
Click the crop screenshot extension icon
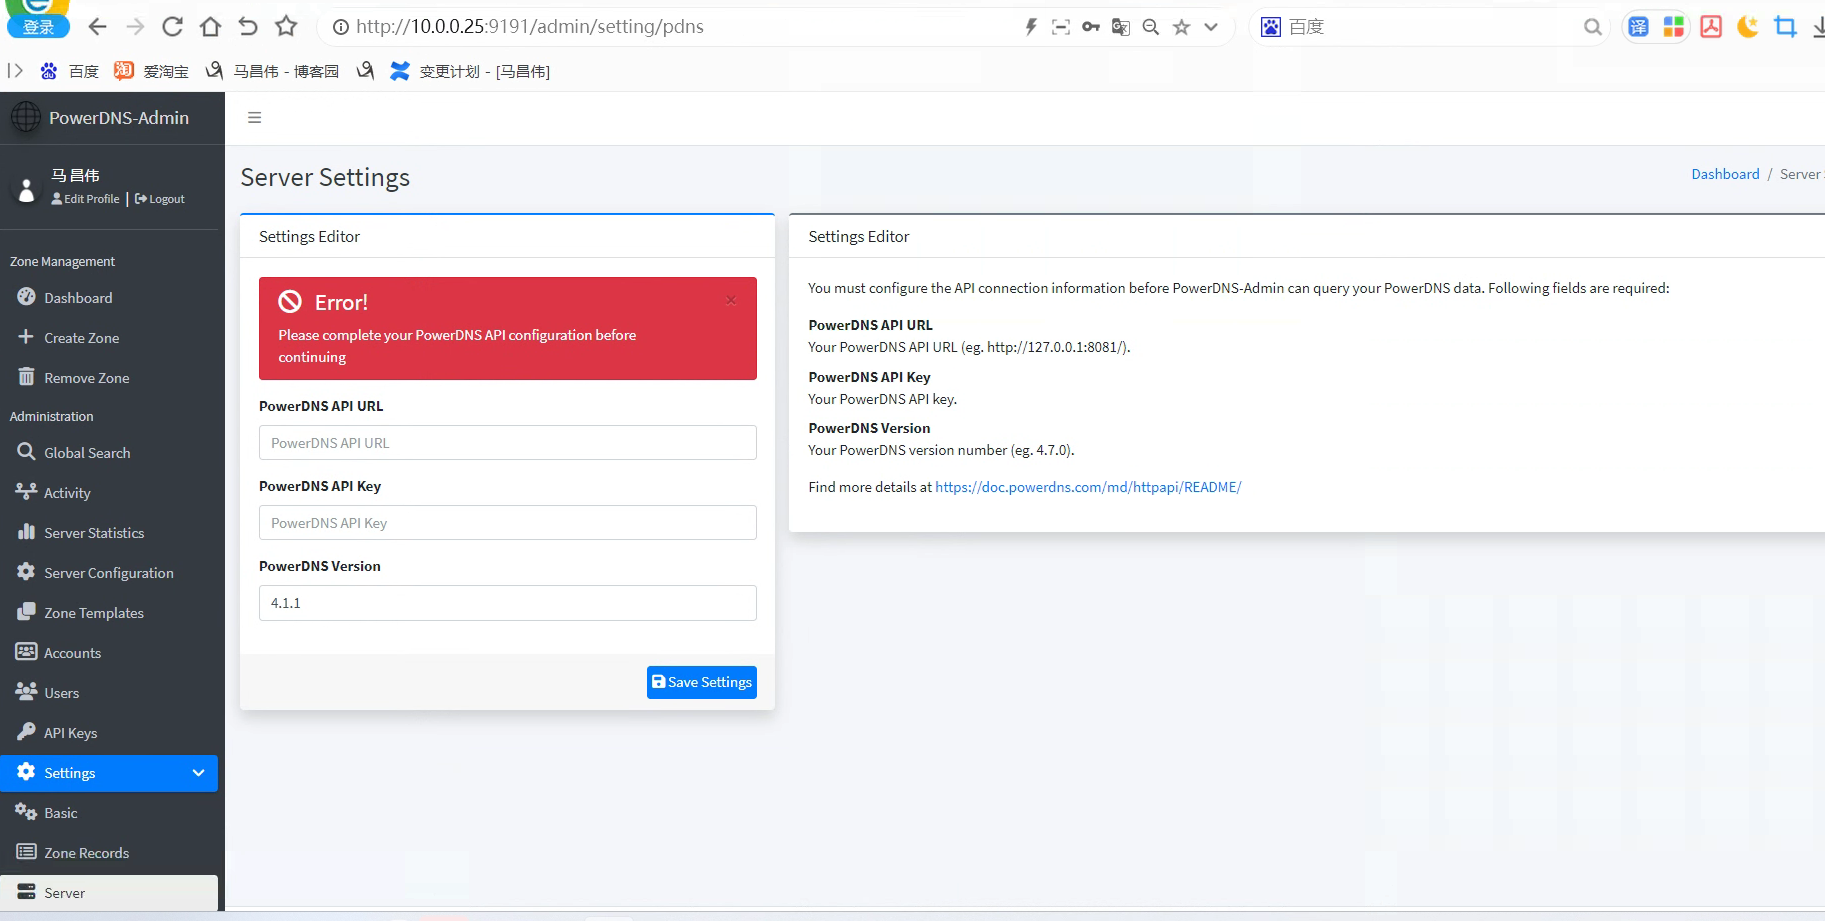[1785, 27]
